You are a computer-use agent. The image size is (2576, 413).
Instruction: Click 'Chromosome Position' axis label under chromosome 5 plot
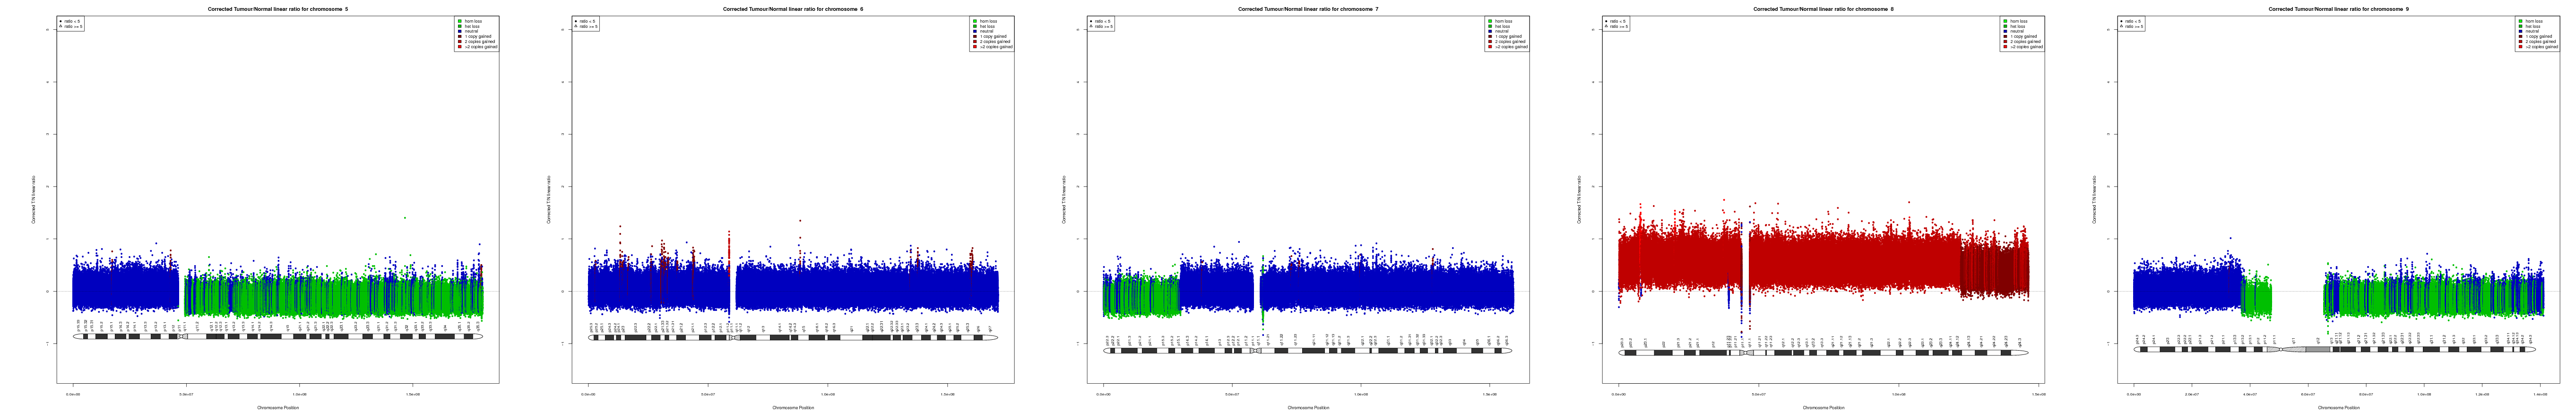click(278, 407)
